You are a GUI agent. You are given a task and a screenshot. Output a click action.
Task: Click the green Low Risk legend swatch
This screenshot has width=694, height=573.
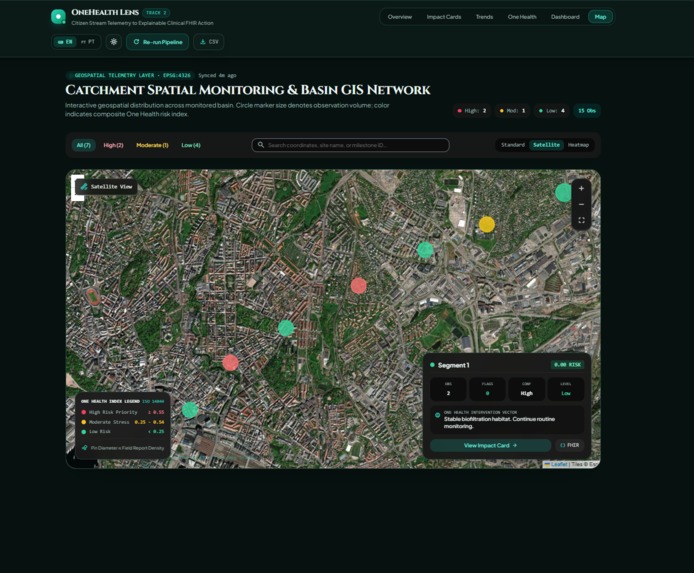pos(84,431)
